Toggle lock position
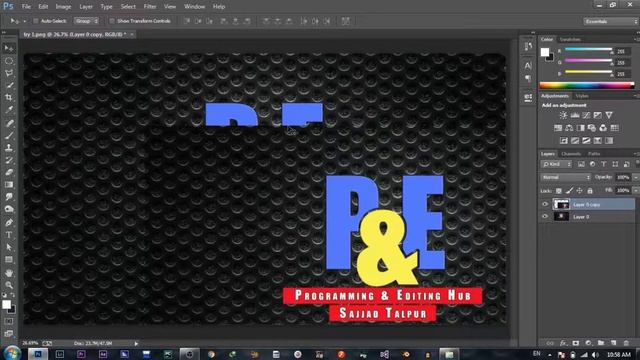Image resolution: width=640 pixels, height=360 pixels. coord(580,191)
